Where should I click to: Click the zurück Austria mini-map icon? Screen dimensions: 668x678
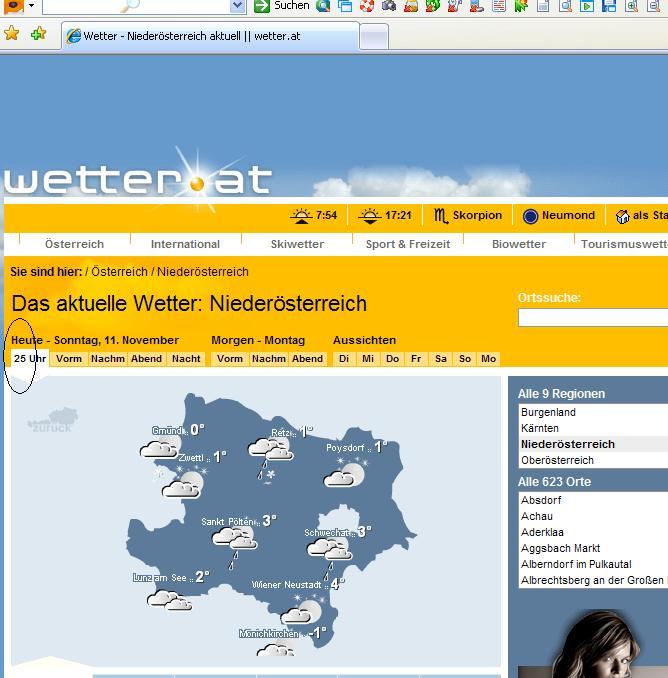[x=53, y=420]
